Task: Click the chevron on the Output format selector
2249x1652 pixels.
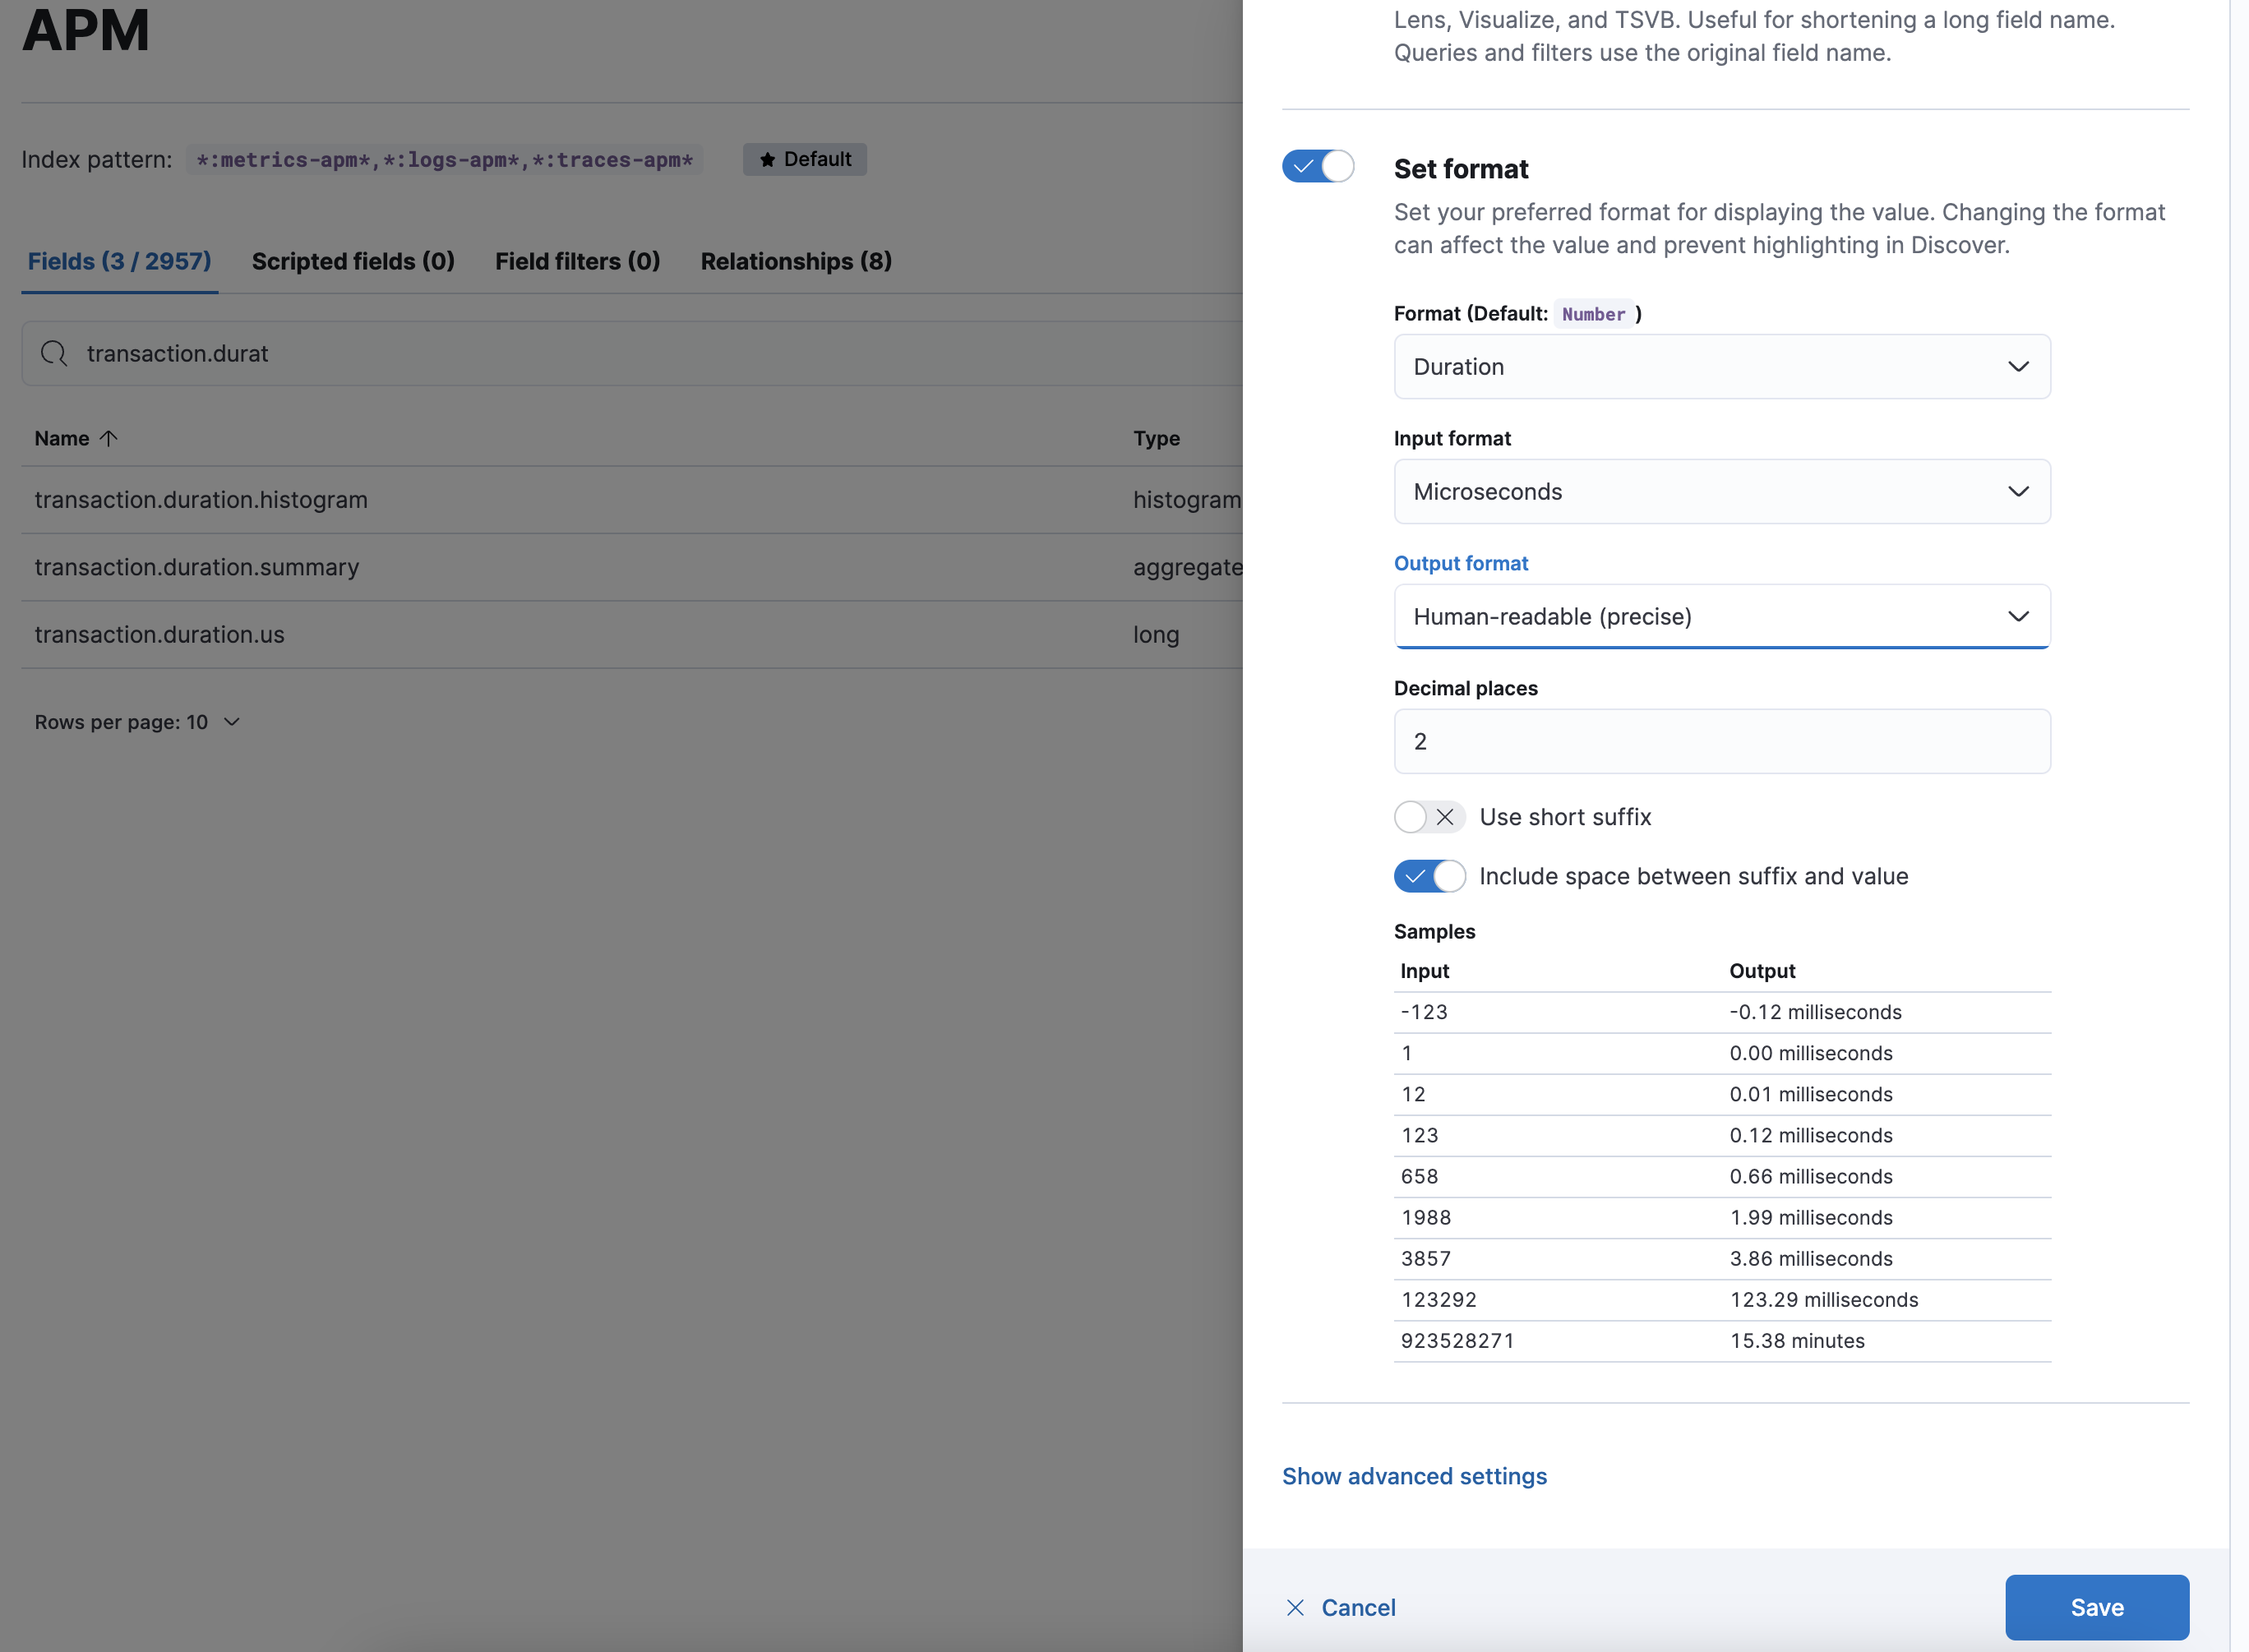Action: coord(2018,616)
